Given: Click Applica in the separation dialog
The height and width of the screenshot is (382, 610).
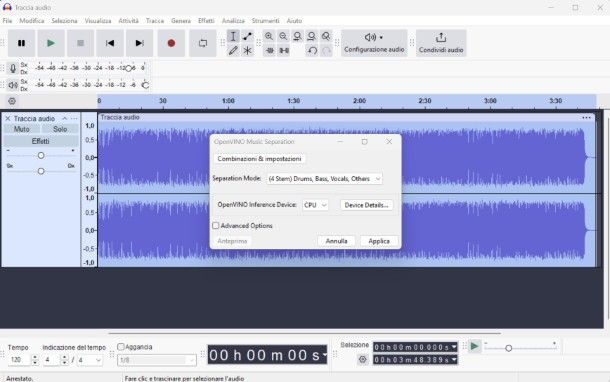Looking at the screenshot, I should pos(379,241).
